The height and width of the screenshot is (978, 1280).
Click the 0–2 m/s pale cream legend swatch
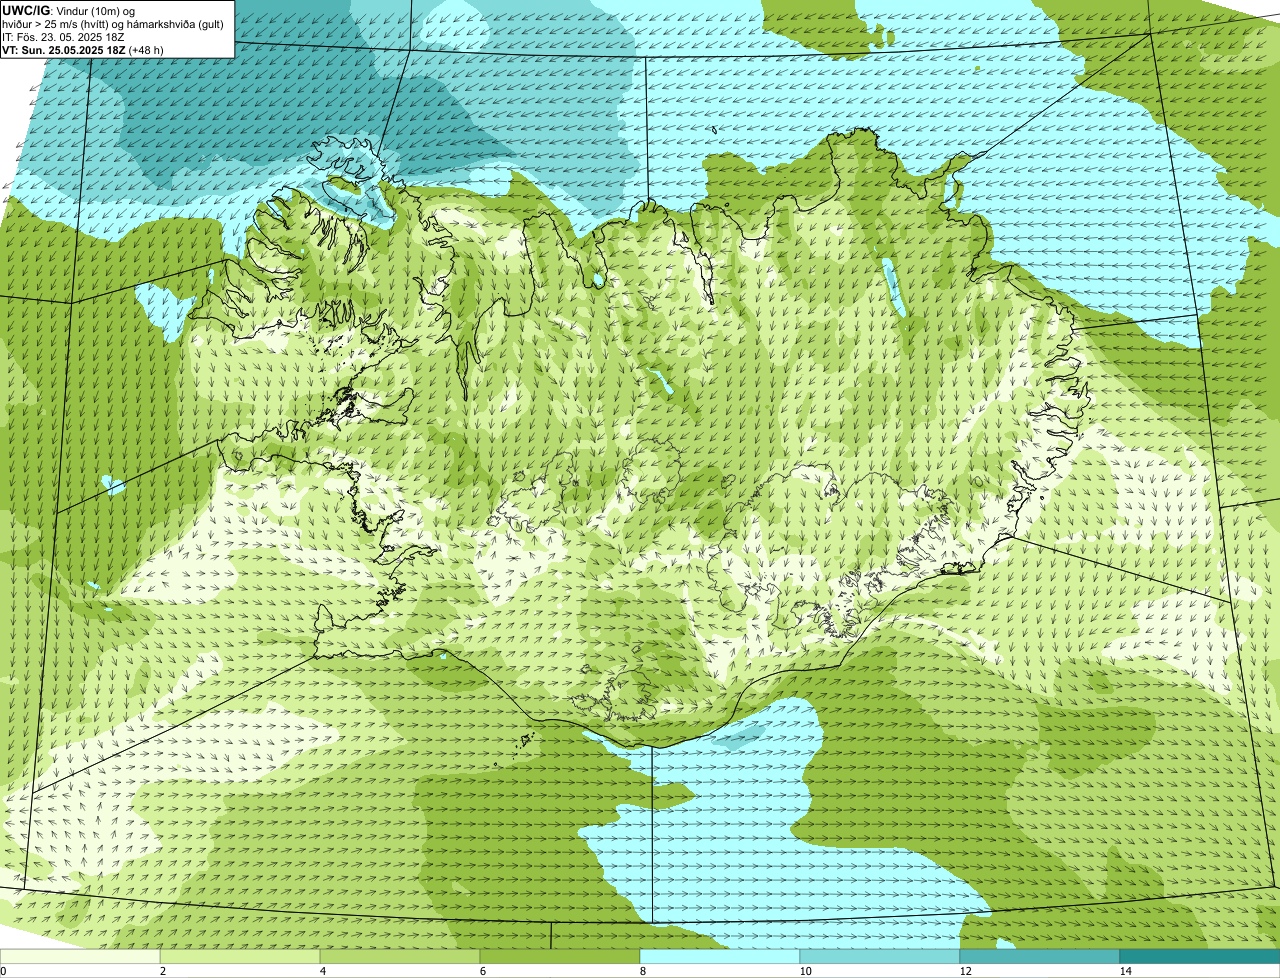[81, 956]
